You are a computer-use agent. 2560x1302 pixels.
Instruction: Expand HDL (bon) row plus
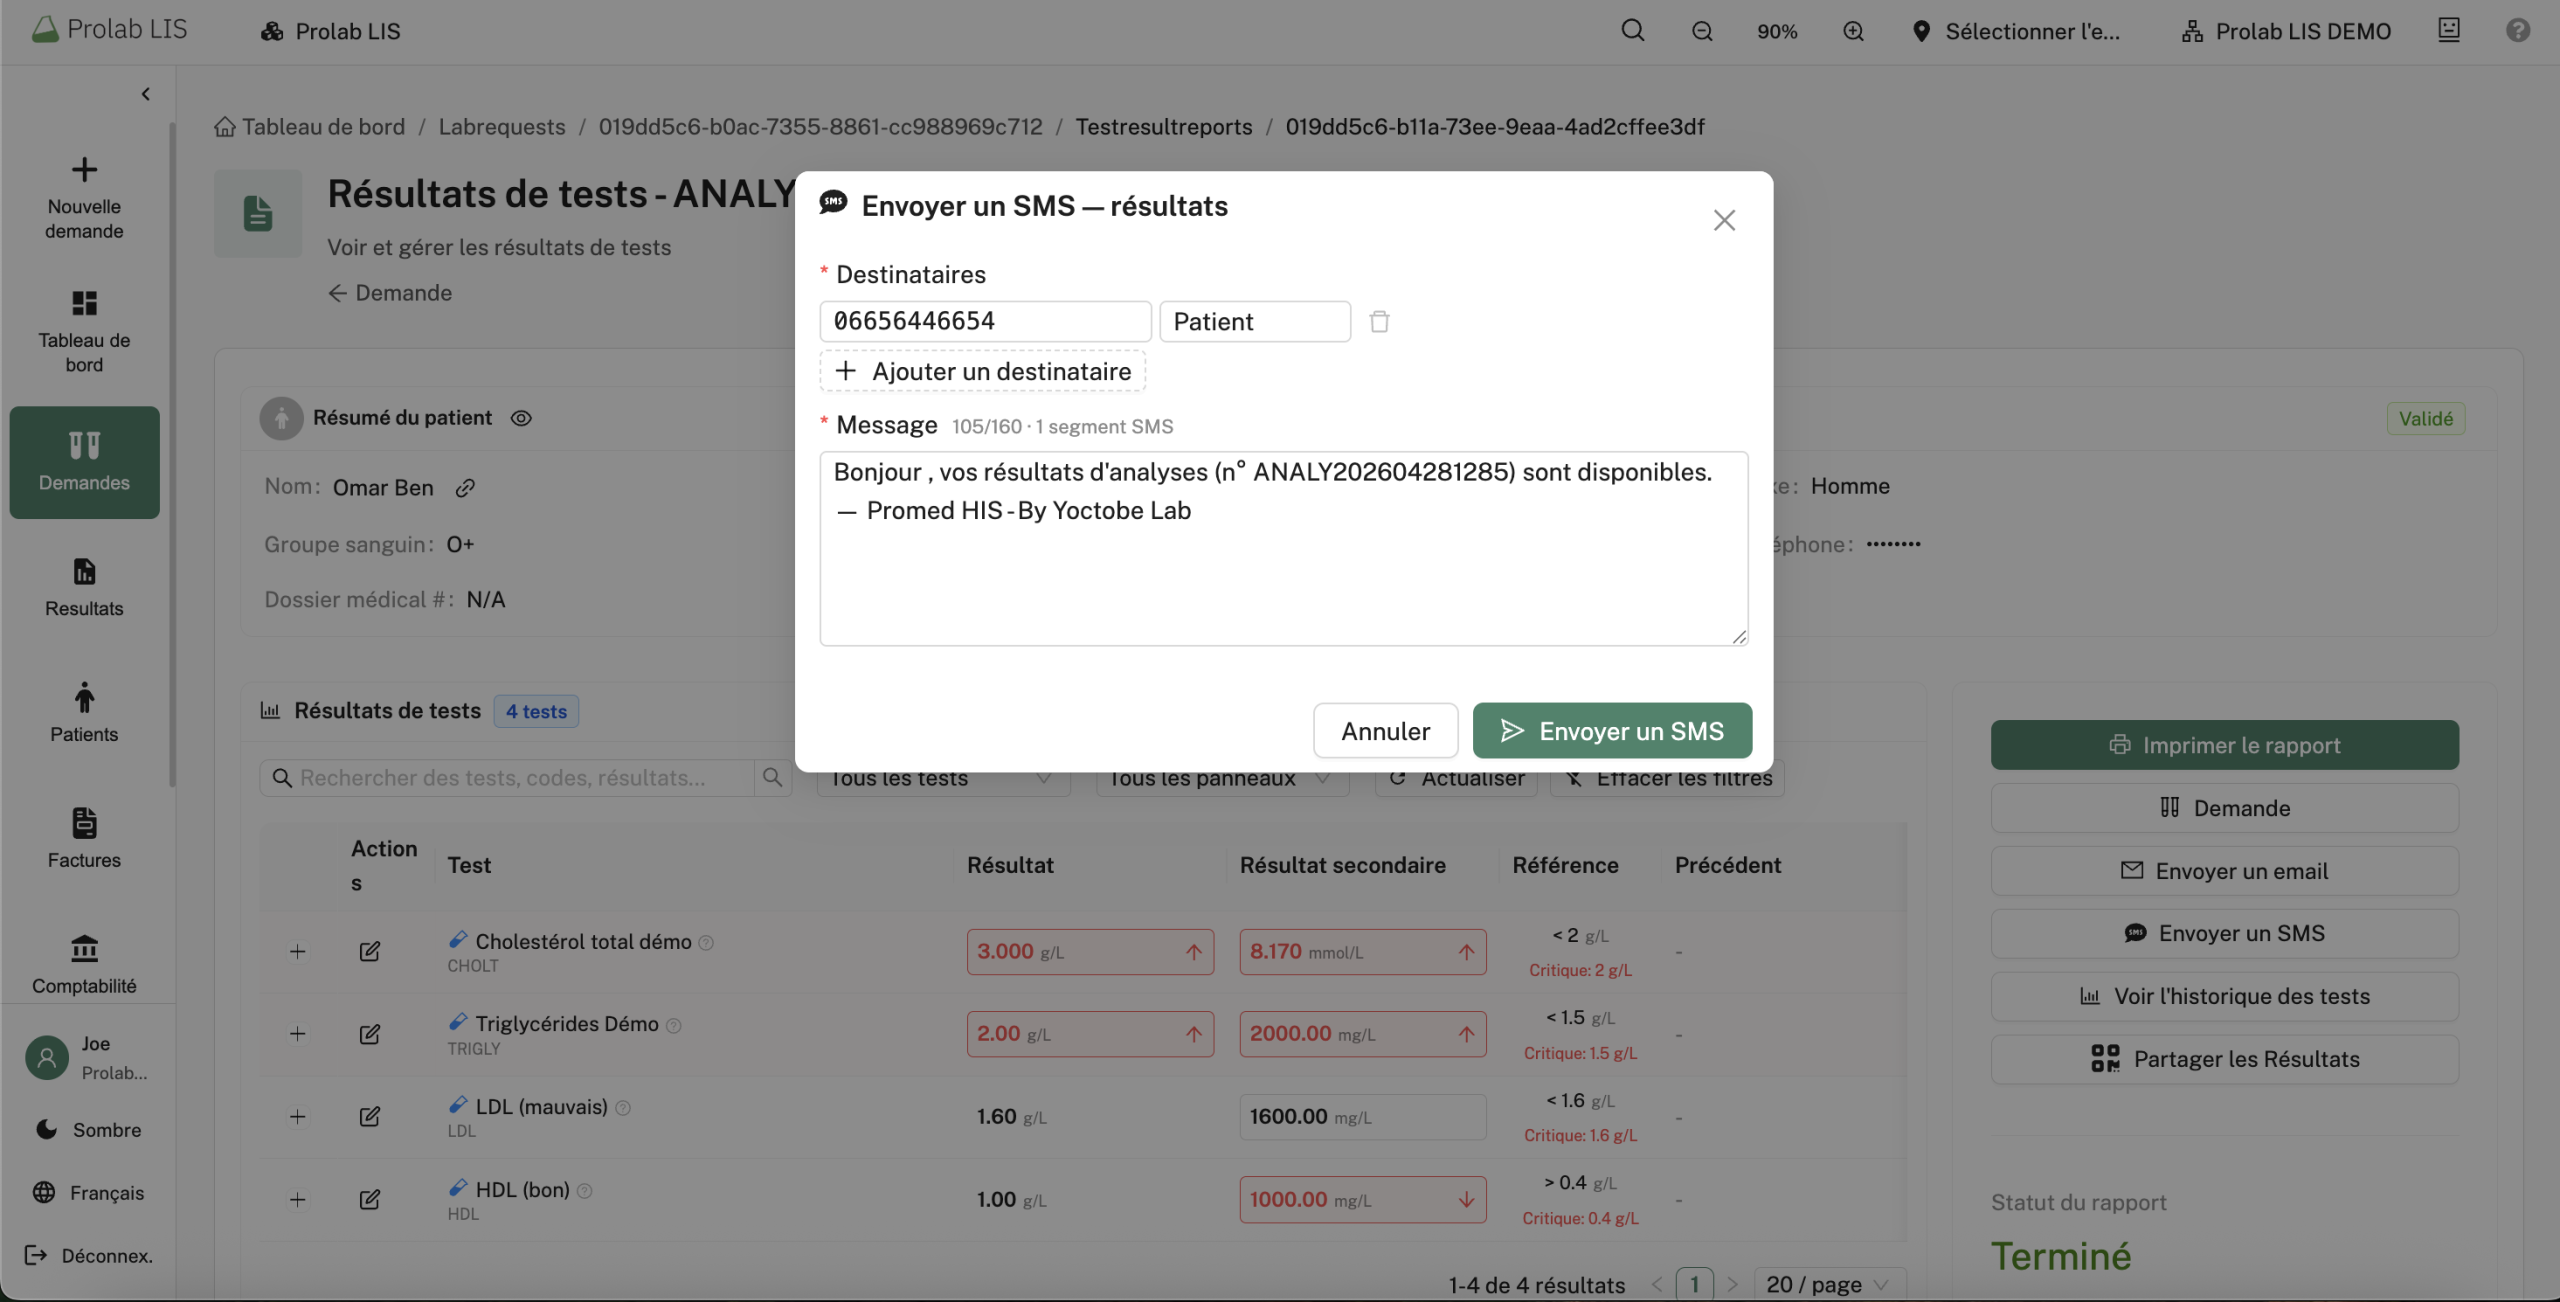pyautogui.click(x=297, y=1200)
